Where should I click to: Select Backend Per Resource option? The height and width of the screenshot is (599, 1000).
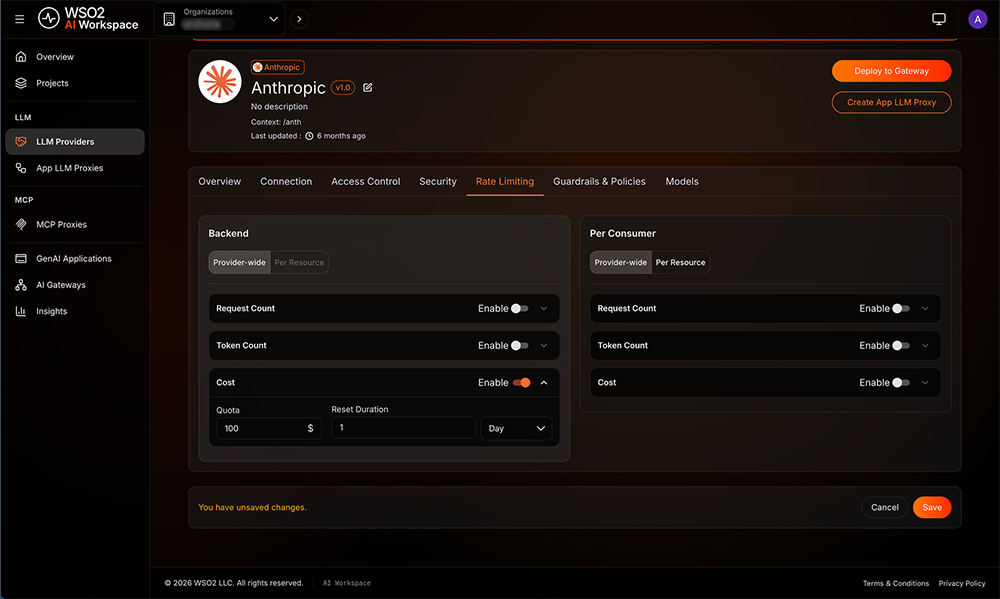point(299,262)
